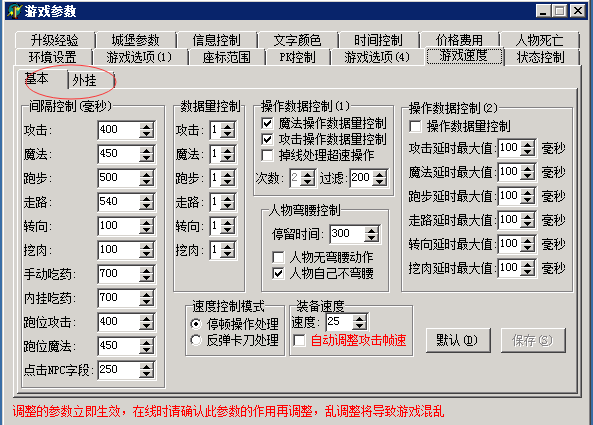
Task: Open the 城堡参数 tab
Action: pyautogui.click(x=135, y=40)
